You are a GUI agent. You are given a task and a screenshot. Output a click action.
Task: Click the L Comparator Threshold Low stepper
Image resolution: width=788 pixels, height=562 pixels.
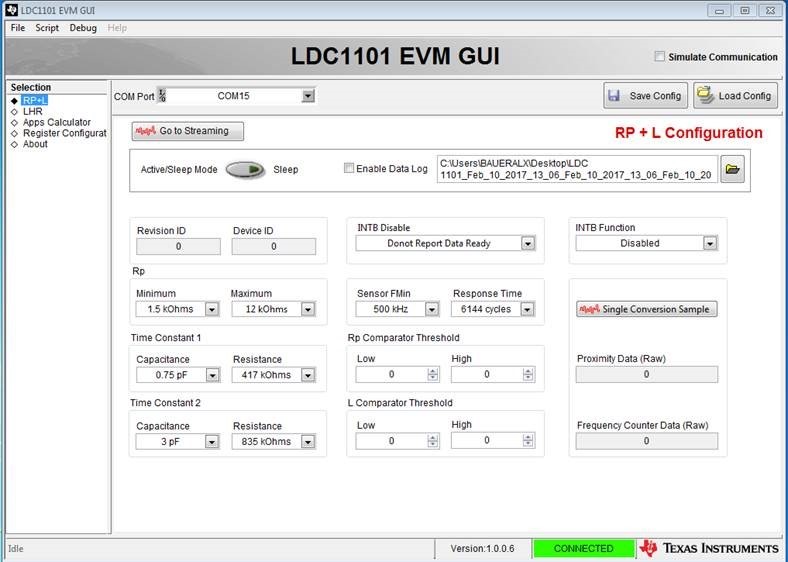(433, 441)
